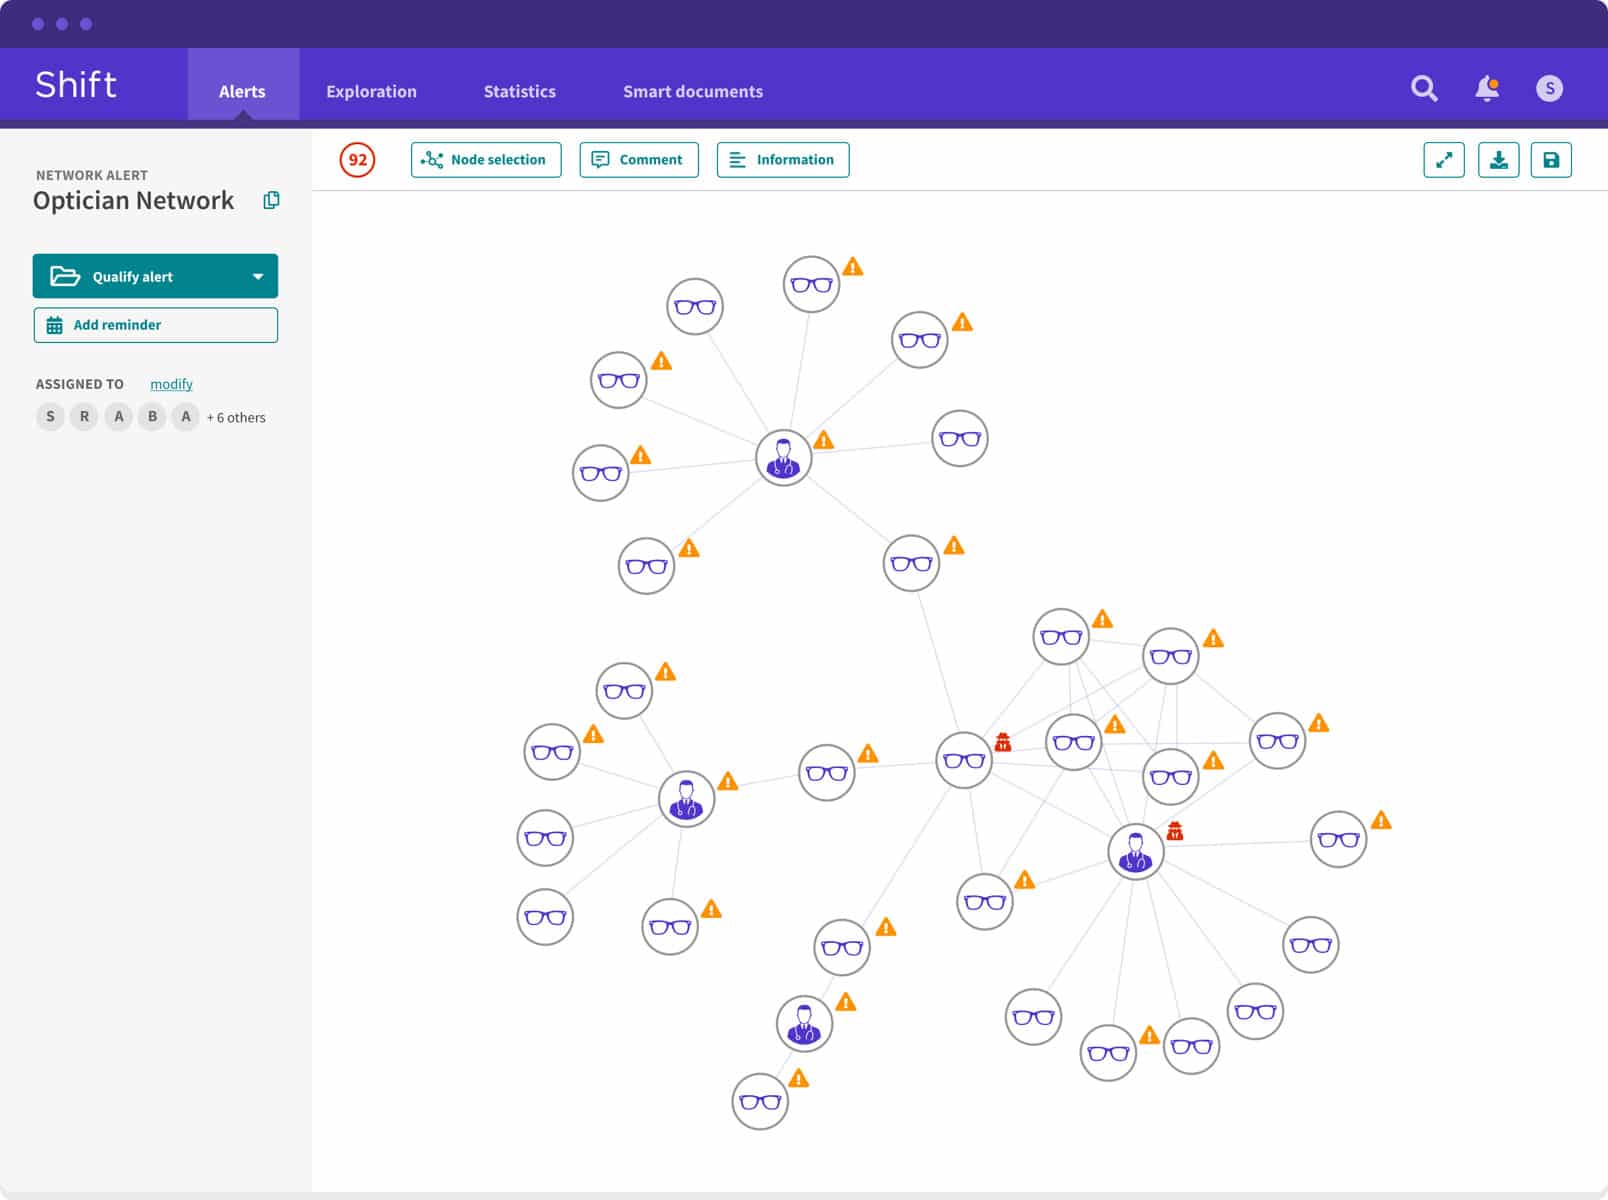Modify the assigned users list

tap(171, 383)
